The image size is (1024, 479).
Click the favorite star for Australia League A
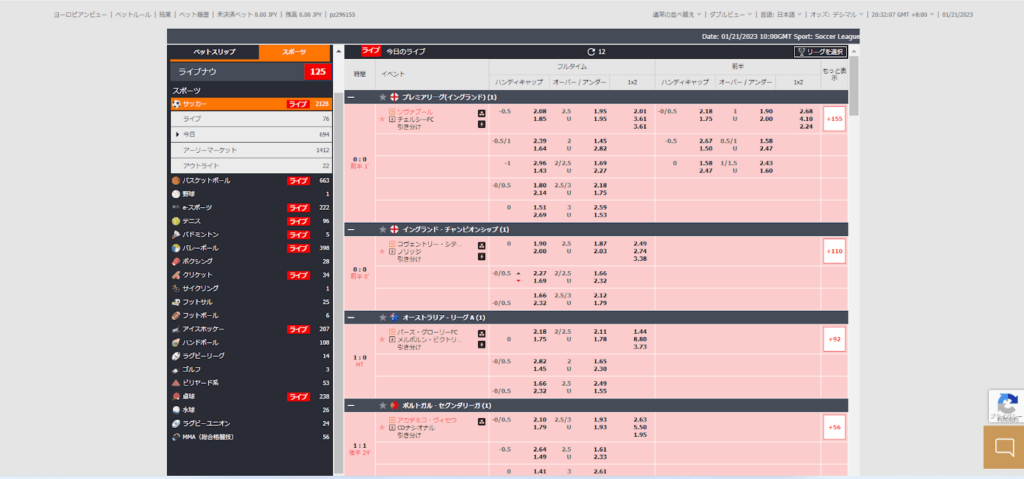pos(383,317)
